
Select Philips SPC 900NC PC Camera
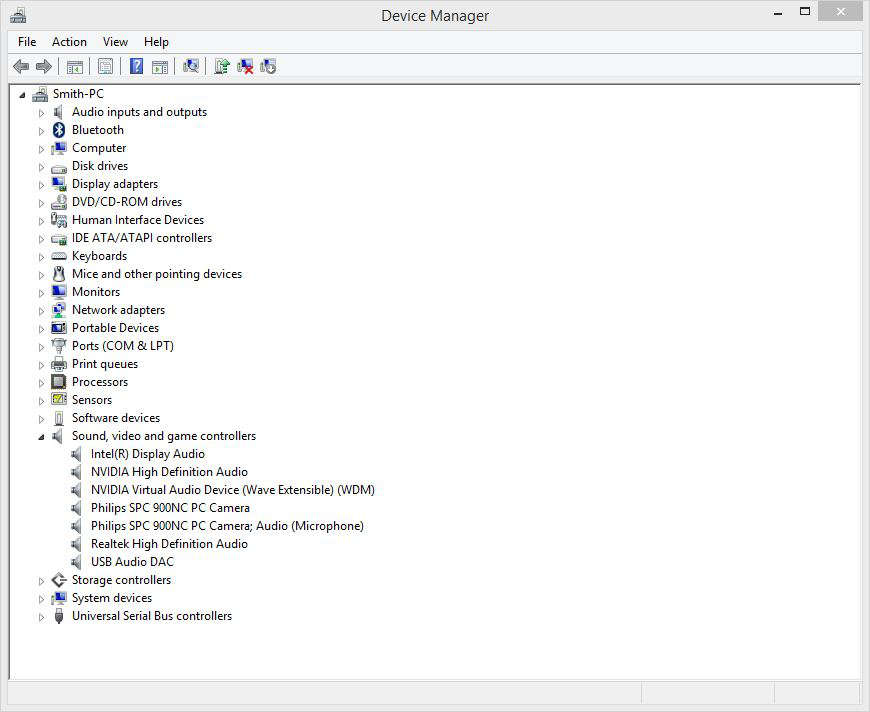pos(170,508)
